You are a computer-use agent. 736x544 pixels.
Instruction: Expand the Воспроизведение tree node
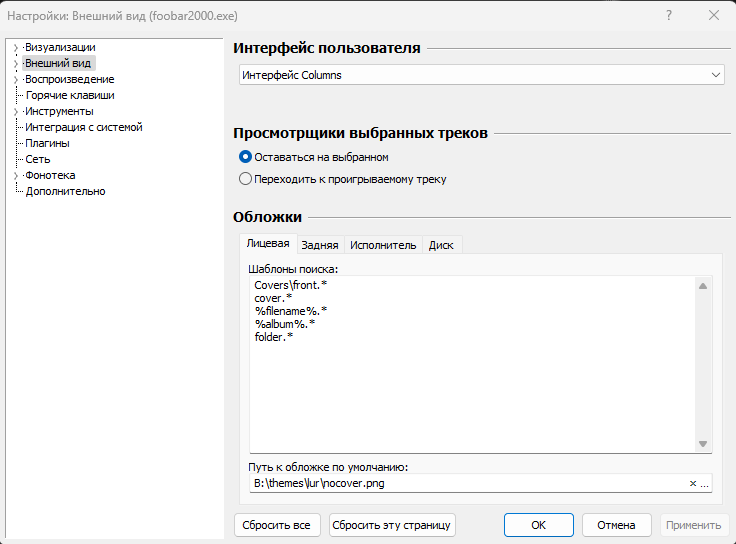tap(15, 79)
